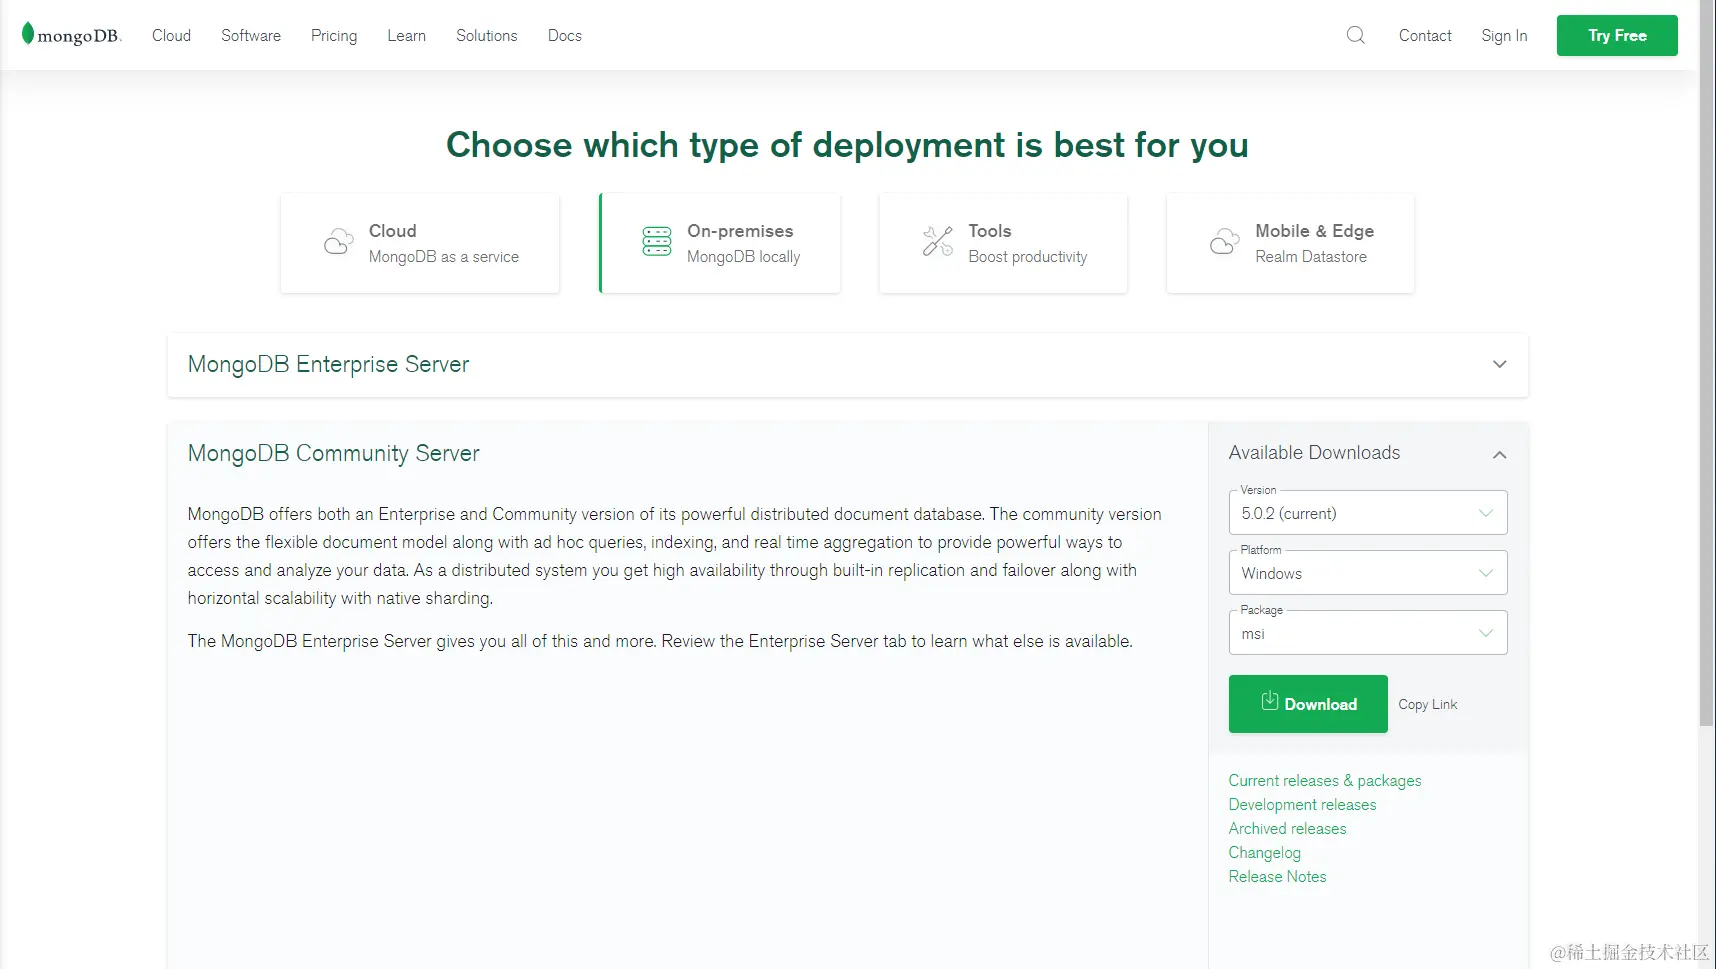Click the Mobile & Edge cloud icon

coord(1225,242)
